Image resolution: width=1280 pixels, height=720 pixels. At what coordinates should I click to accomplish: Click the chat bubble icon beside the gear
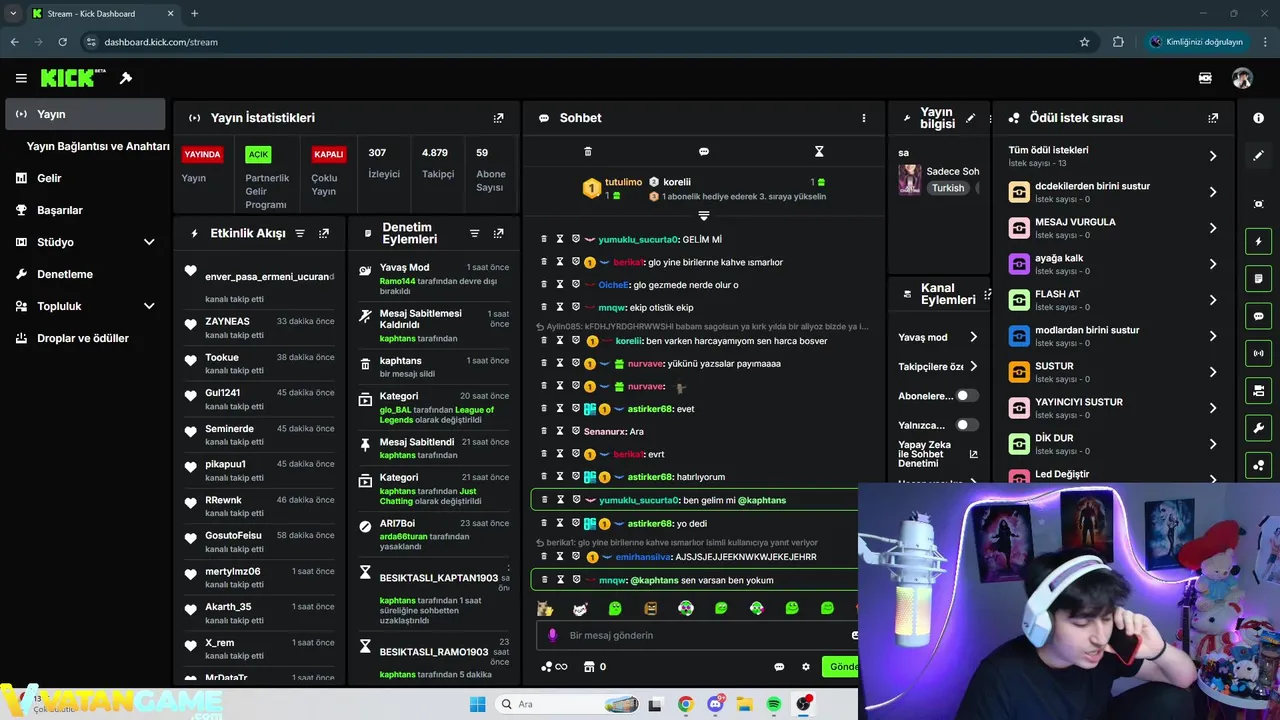coord(779,667)
